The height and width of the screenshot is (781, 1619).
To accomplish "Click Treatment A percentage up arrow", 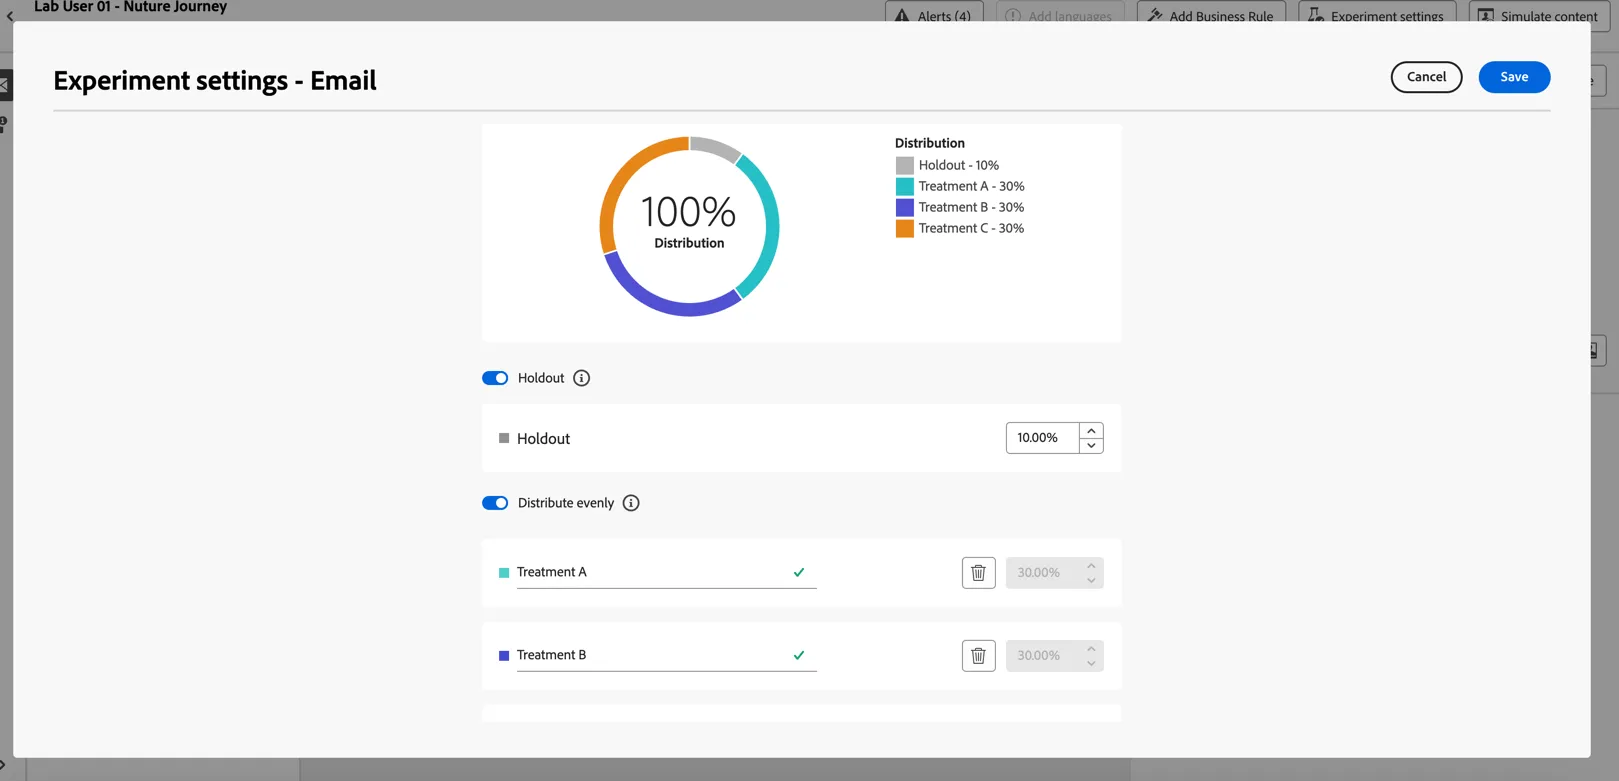I will pos(1091,565).
